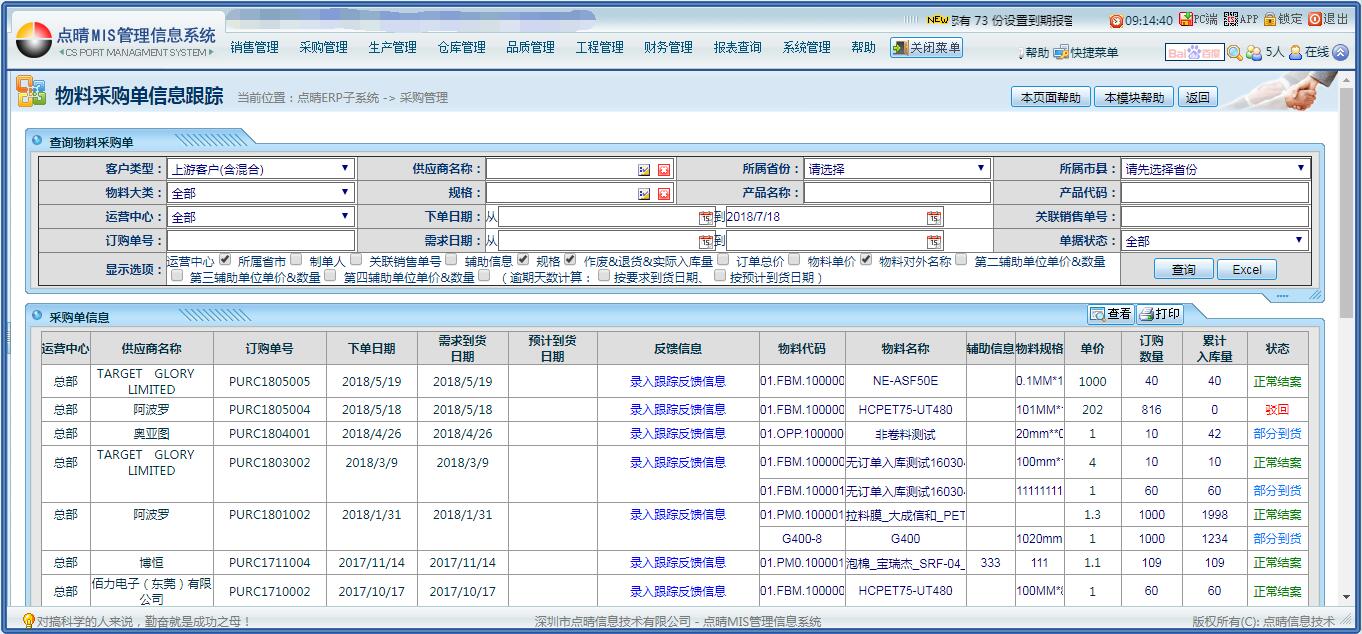This screenshot has height=634, width=1362.
Task: Expand the 所属省份 dropdown
Action: (x=897, y=169)
